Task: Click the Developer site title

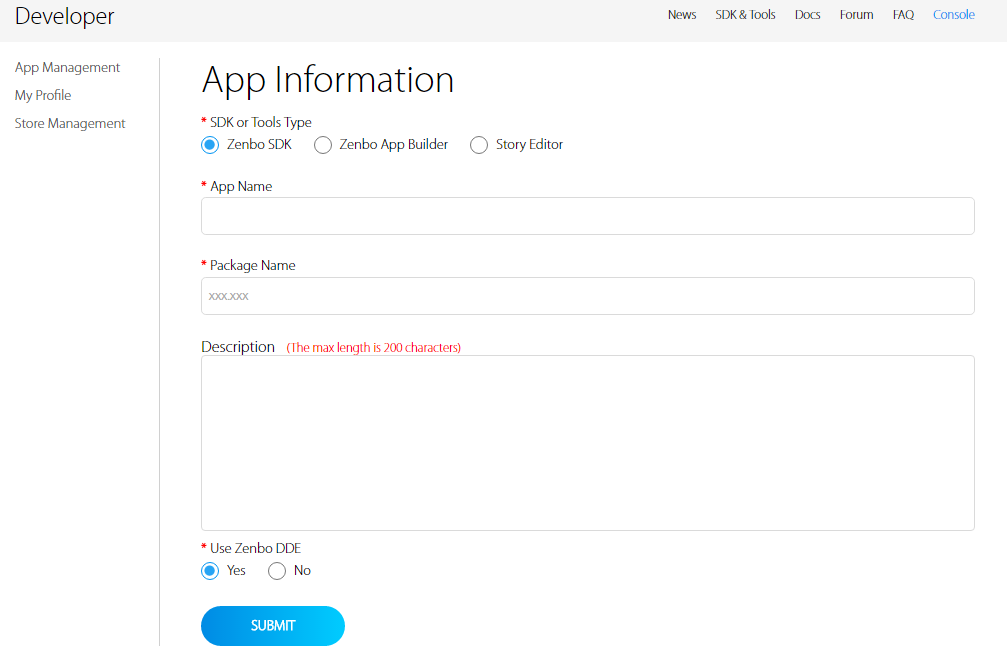Action: pos(64,16)
